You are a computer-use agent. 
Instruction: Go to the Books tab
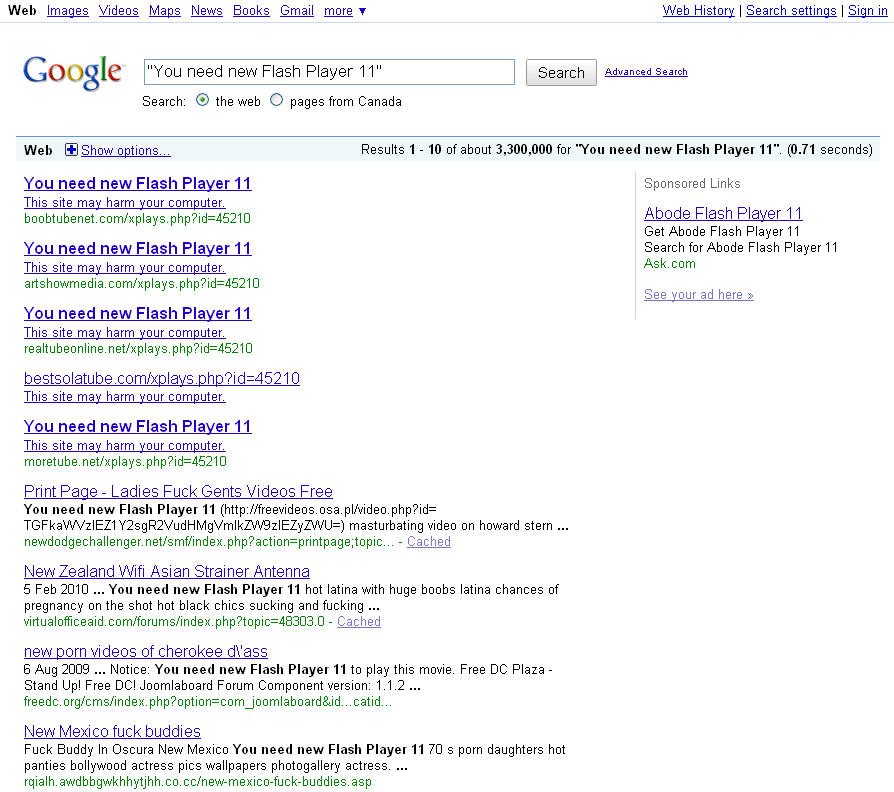pyautogui.click(x=251, y=10)
